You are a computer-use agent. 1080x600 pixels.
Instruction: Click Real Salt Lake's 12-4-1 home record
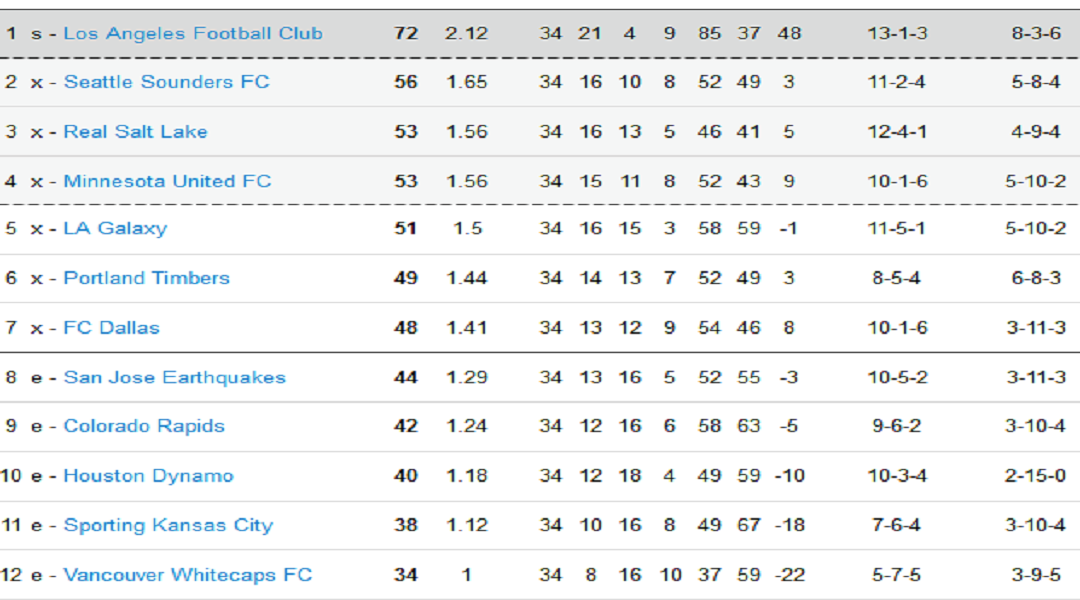point(896,131)
